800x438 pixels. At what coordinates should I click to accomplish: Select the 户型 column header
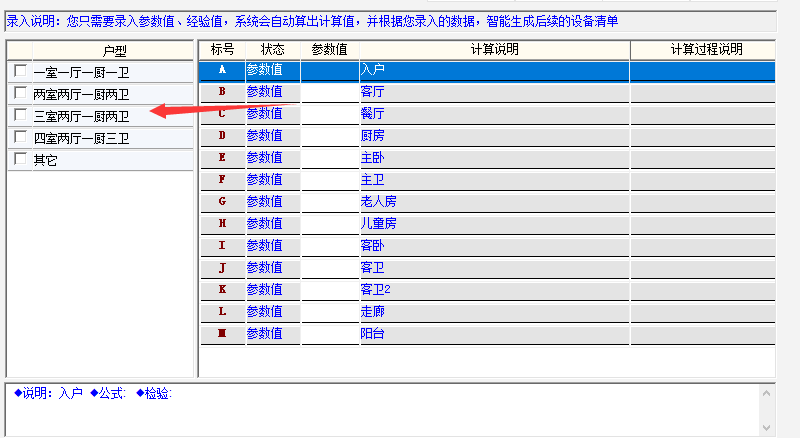click(x=113, y=51)
